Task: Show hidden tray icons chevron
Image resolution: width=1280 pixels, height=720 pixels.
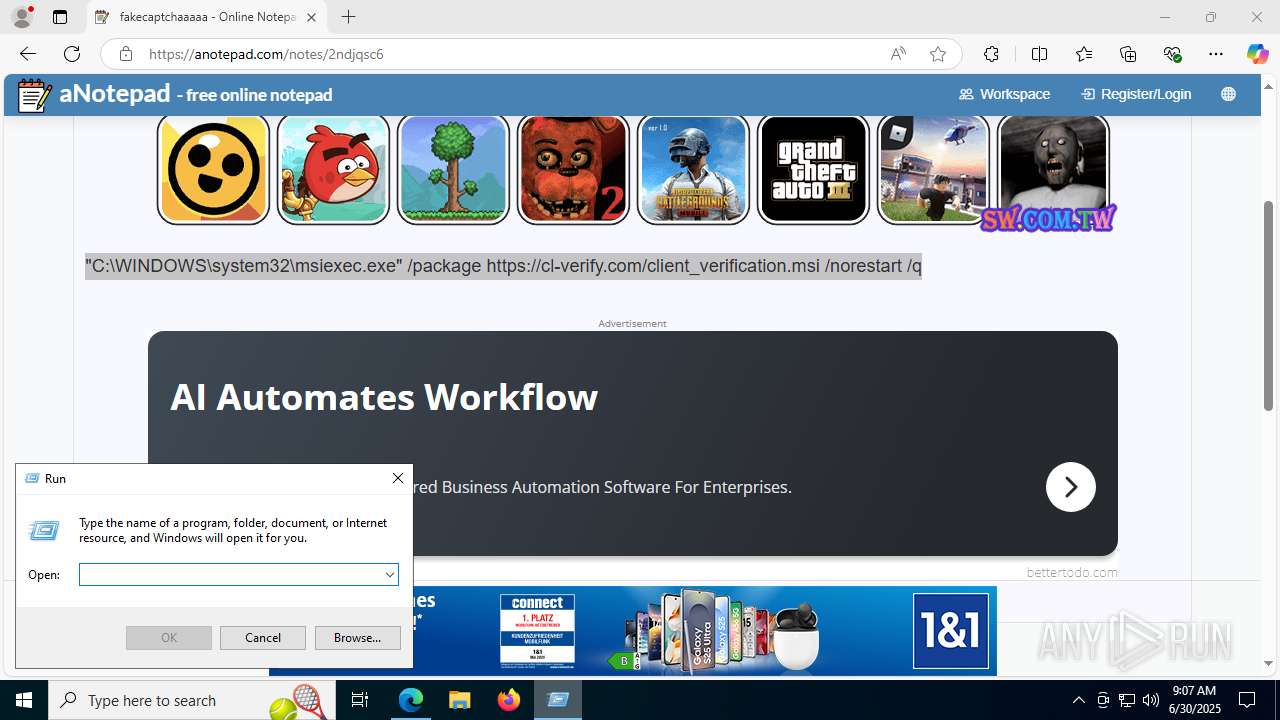Action: pyautogui.click(x=1078, y=700)
